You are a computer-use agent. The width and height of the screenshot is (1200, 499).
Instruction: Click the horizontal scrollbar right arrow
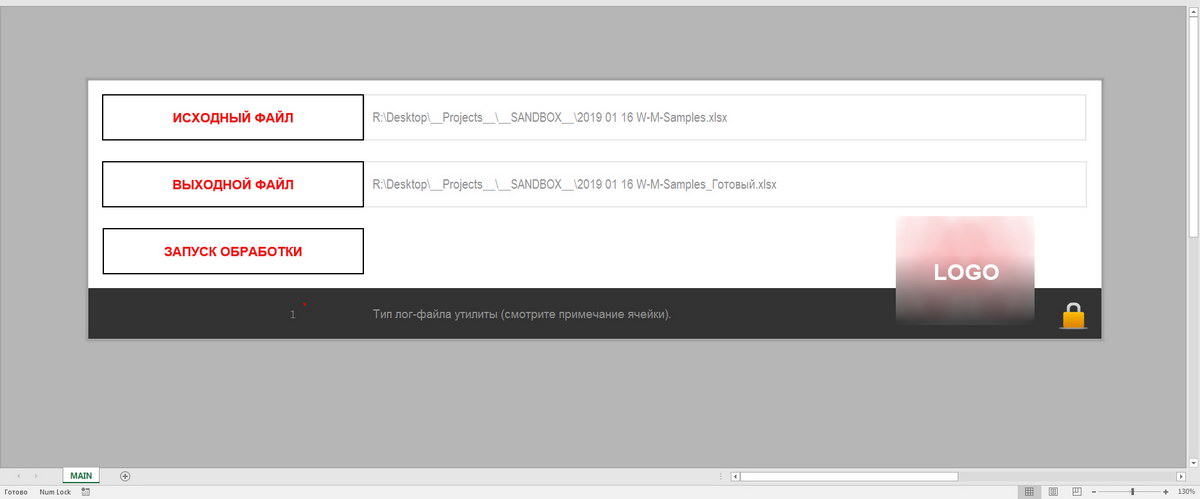[1180, 476]
